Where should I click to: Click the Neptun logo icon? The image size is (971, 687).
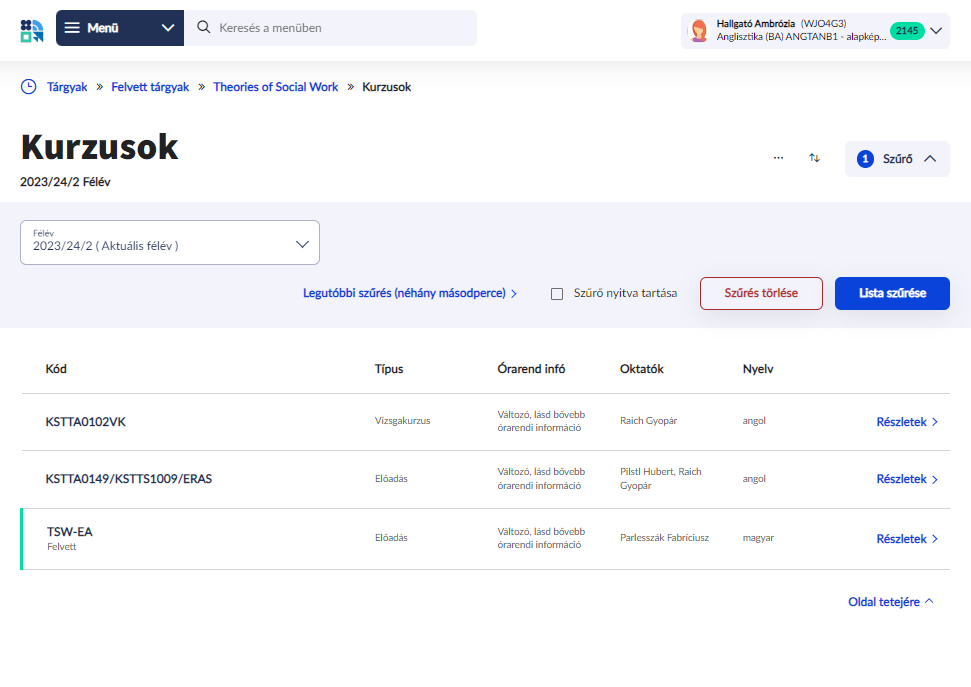pyautogui.click(x=31, y=29)
